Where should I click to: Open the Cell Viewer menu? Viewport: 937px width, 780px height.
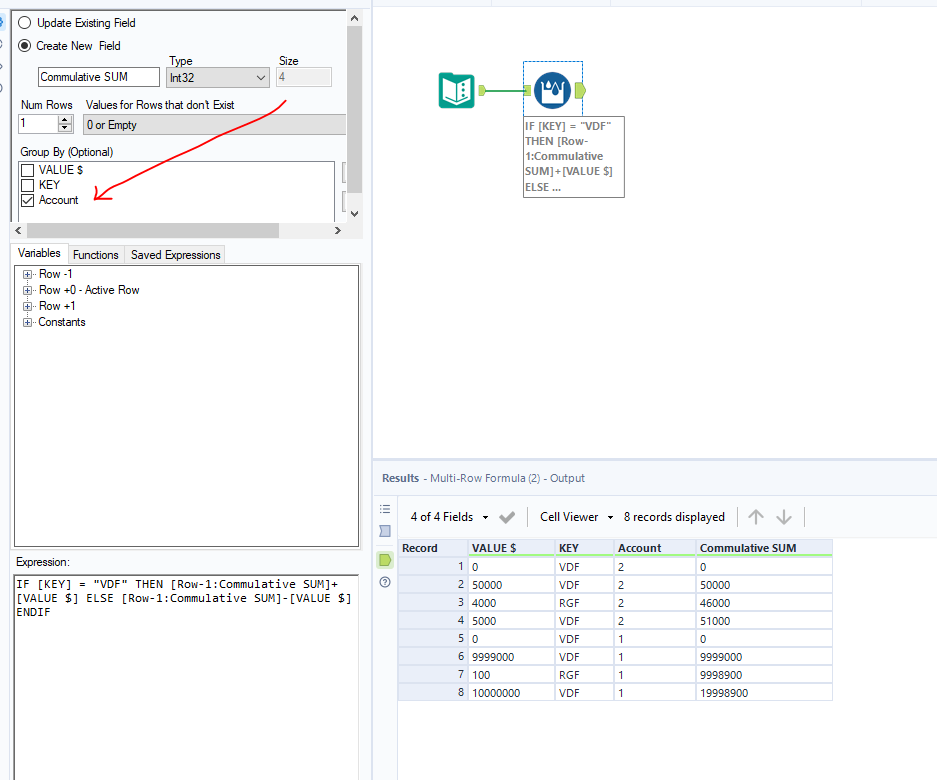tap(576, 517)
